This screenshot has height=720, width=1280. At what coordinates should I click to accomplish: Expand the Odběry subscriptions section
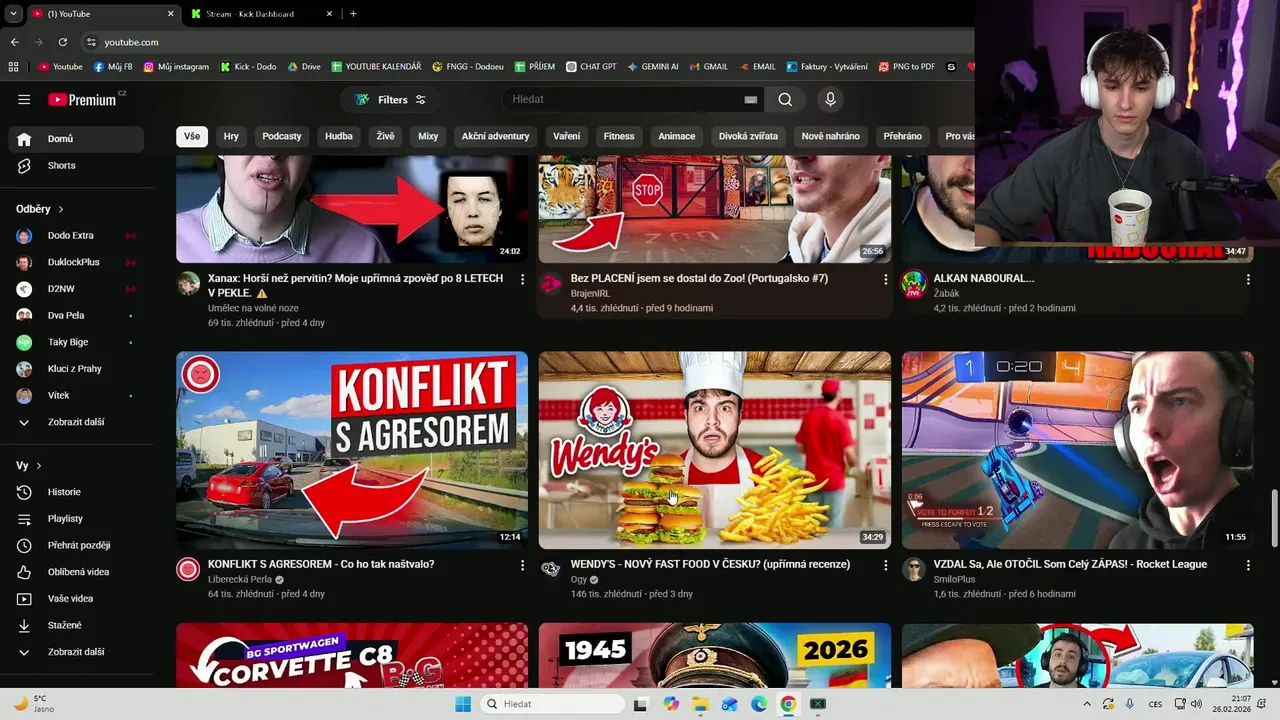coord(40,209)
